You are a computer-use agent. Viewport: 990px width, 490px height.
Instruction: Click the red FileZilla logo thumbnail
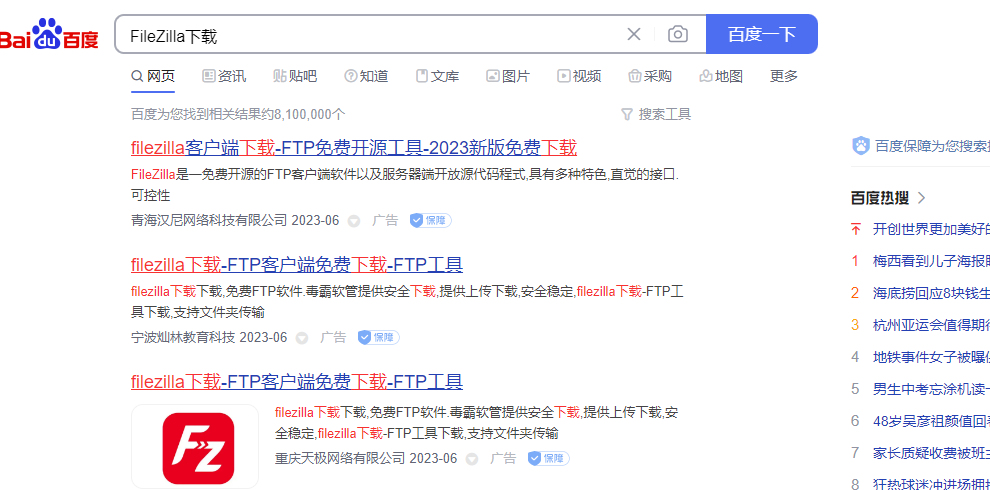(198, 447)
